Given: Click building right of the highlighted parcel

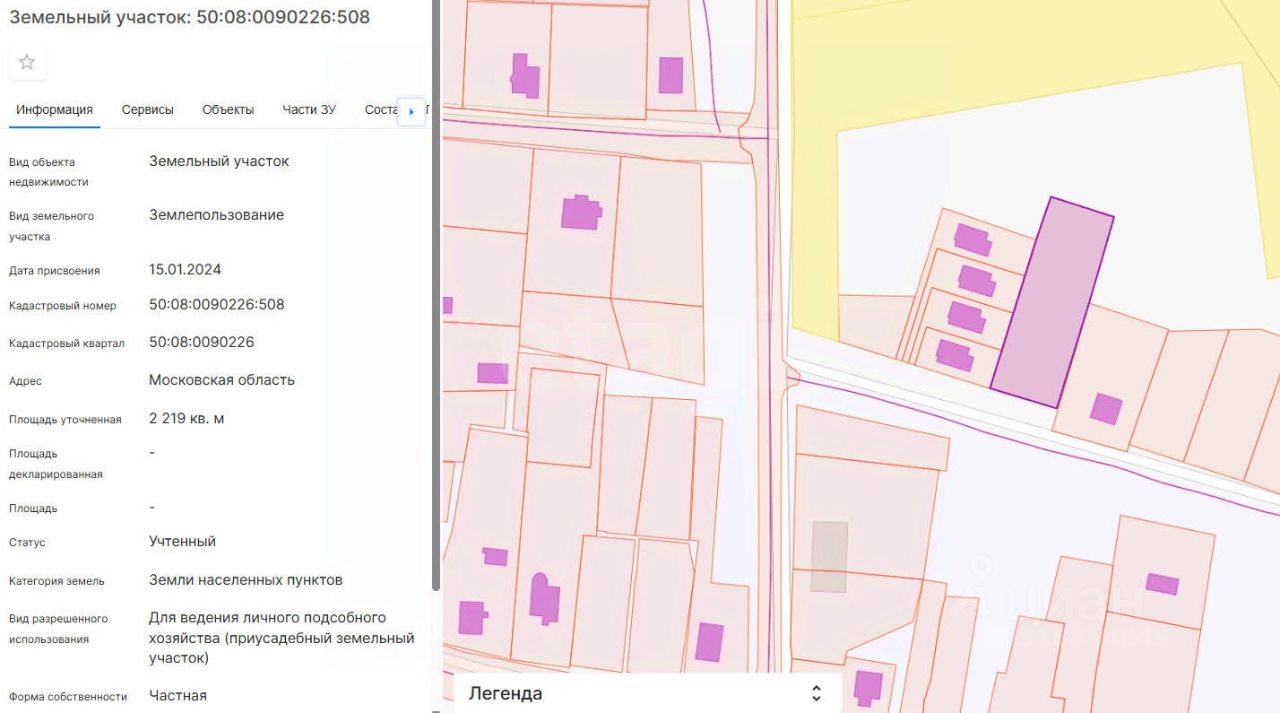Looking at the screenshot, I should [x=1105, y=408].
